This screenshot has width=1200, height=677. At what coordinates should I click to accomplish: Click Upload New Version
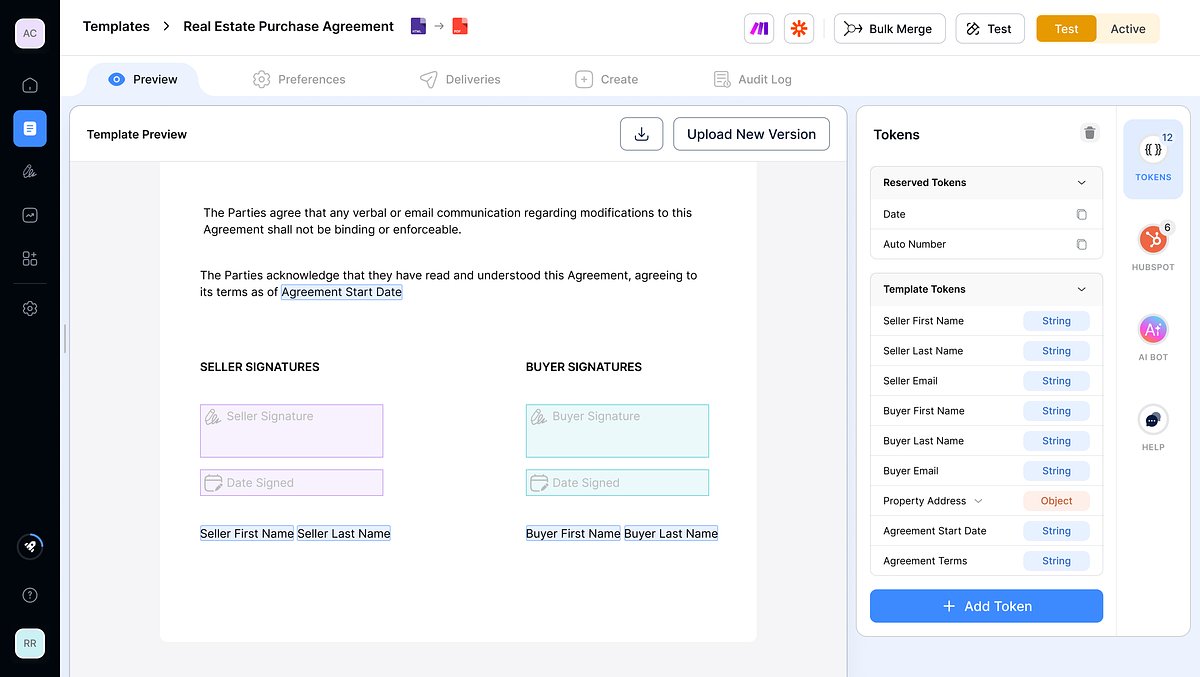[751, 133]
